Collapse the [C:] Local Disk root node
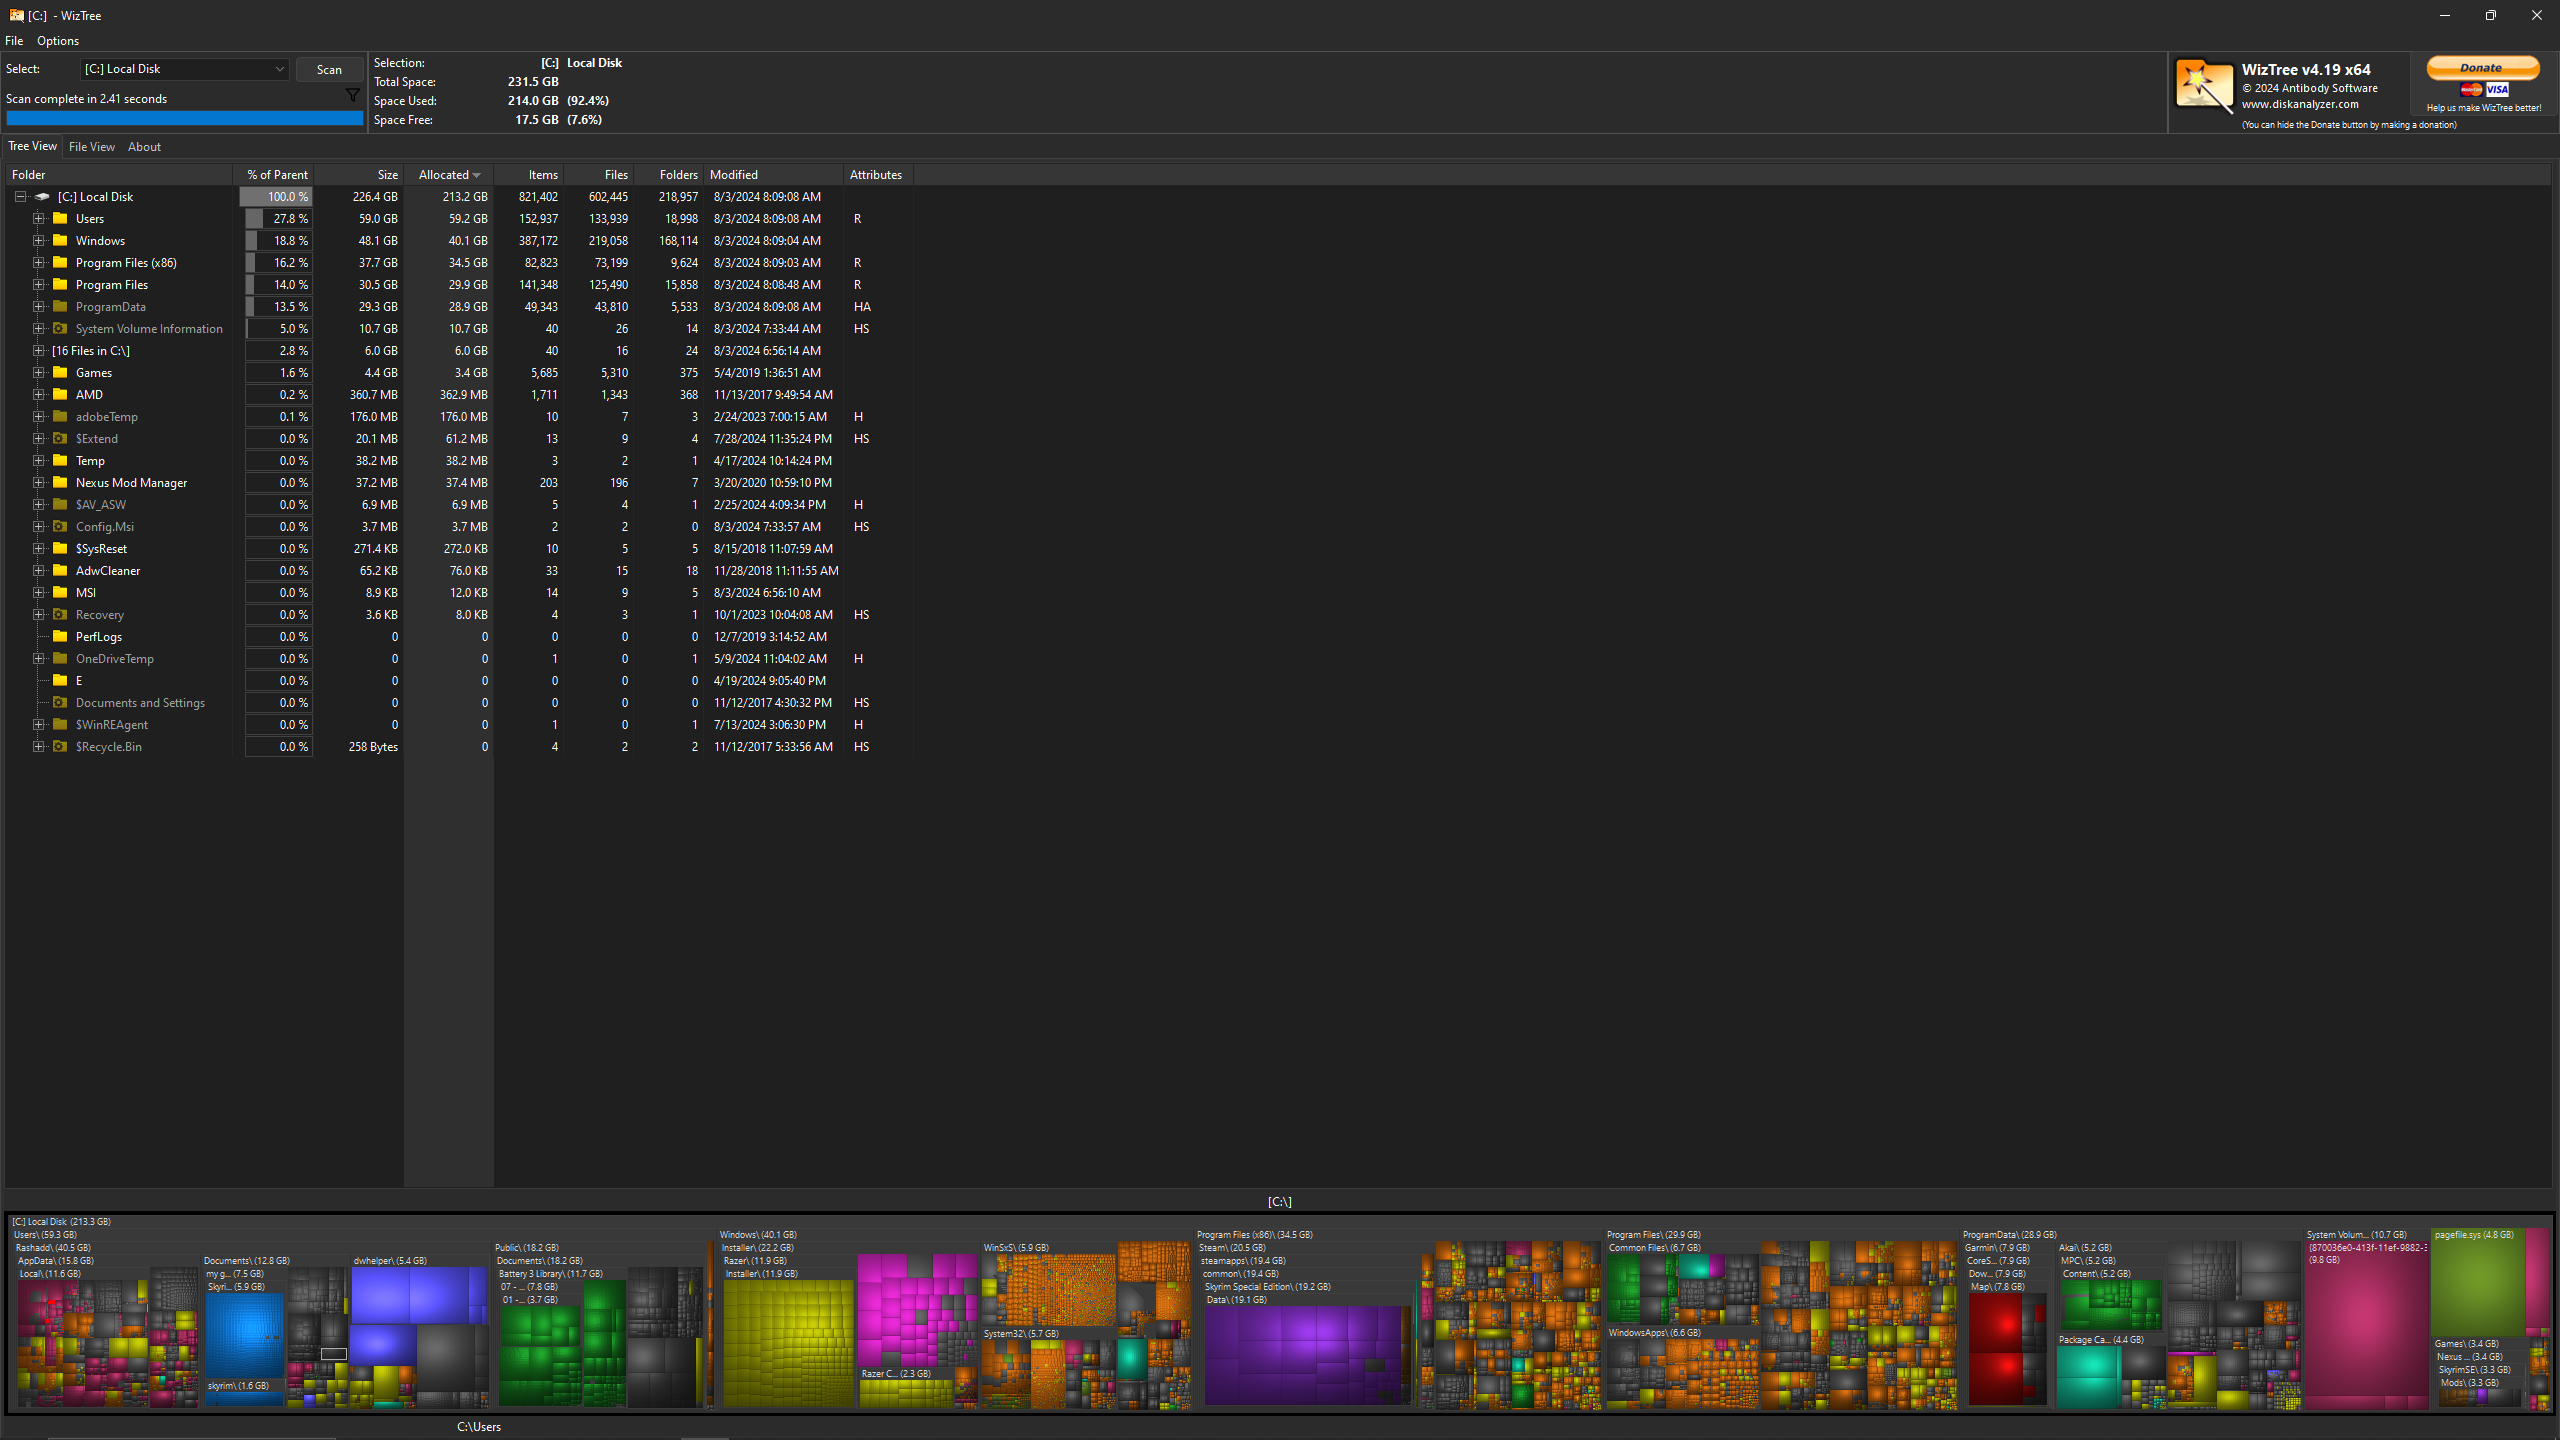The width and height of the screenshot is (2560, 1440). pyautogui.click(x=20, y=197)
